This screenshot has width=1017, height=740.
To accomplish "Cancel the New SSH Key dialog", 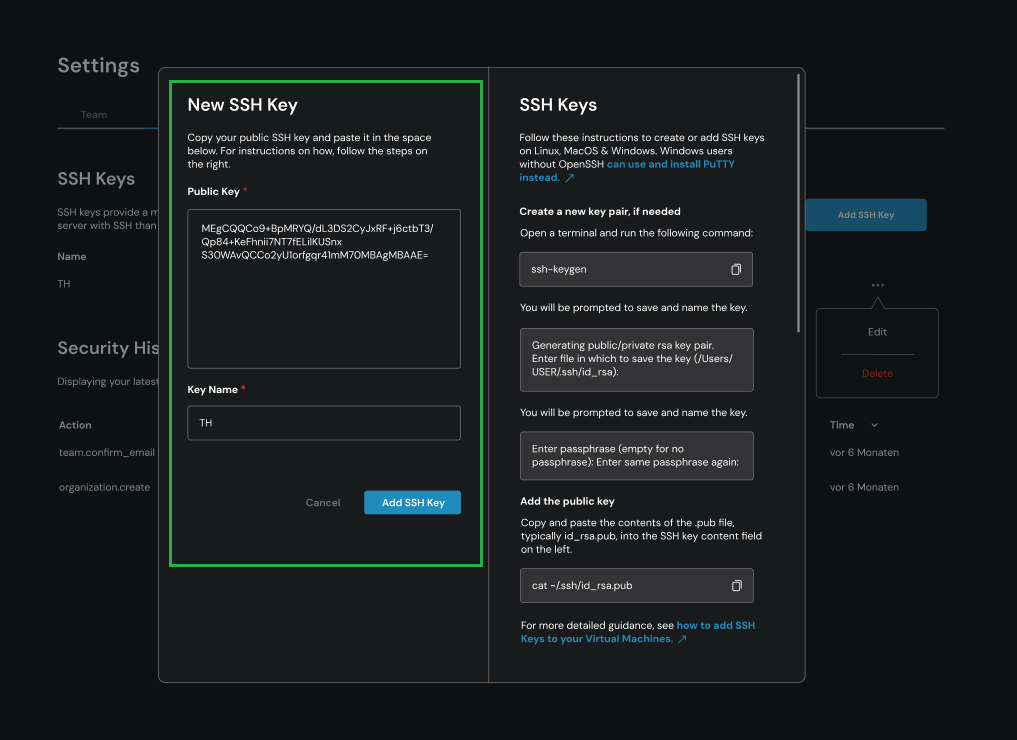I will point(322,502).
